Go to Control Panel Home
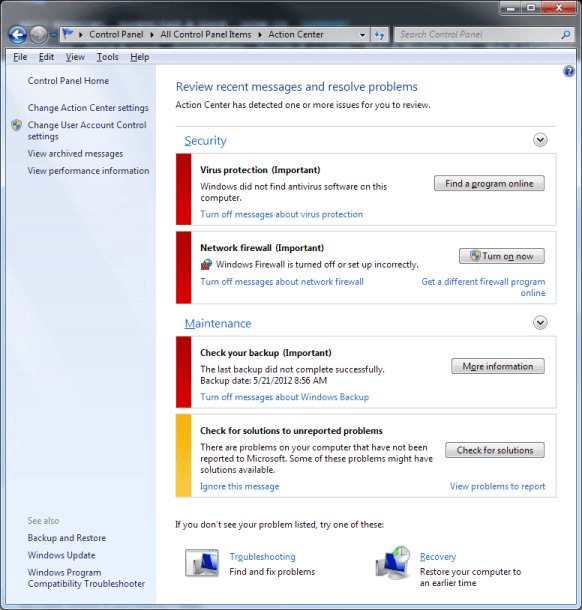The width and height of the screenshot is (582, 610). 68,81
